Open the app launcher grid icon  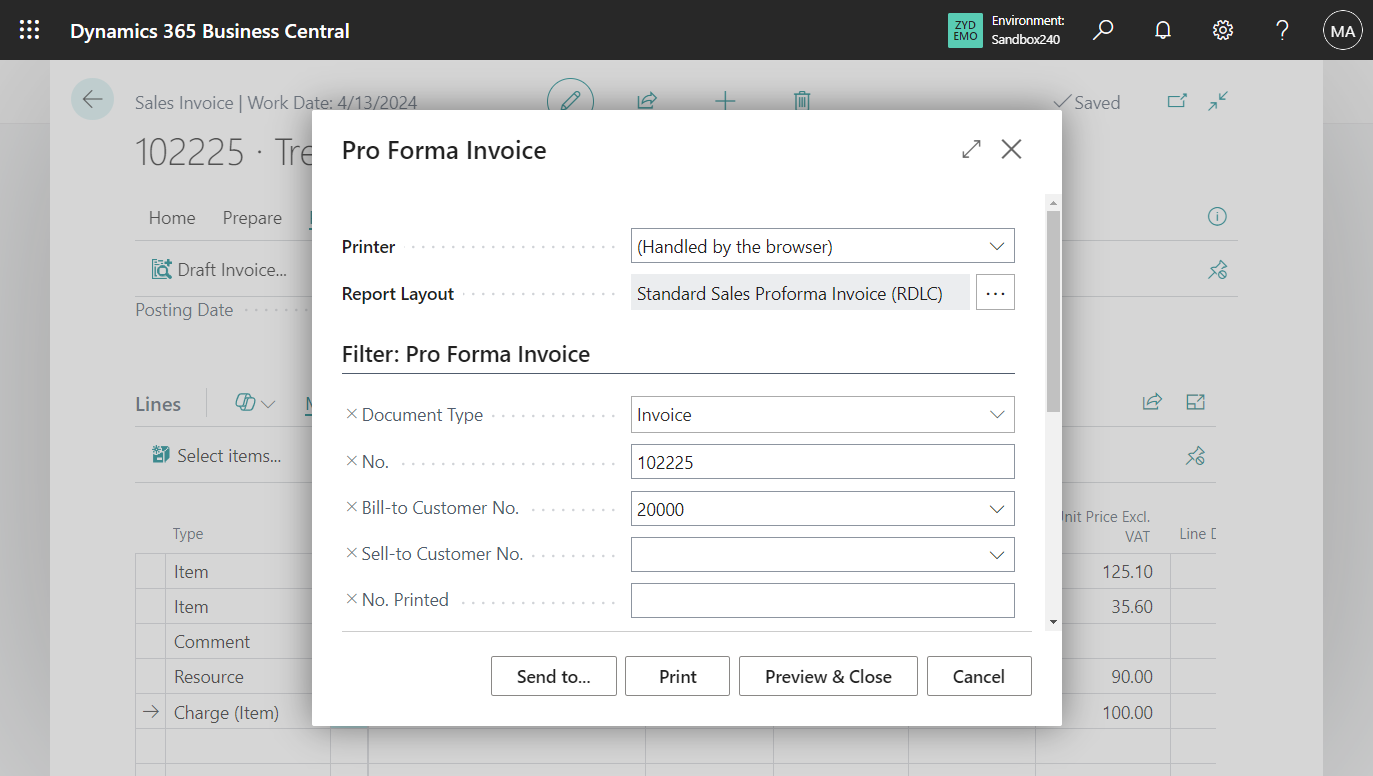click(28, 30)
